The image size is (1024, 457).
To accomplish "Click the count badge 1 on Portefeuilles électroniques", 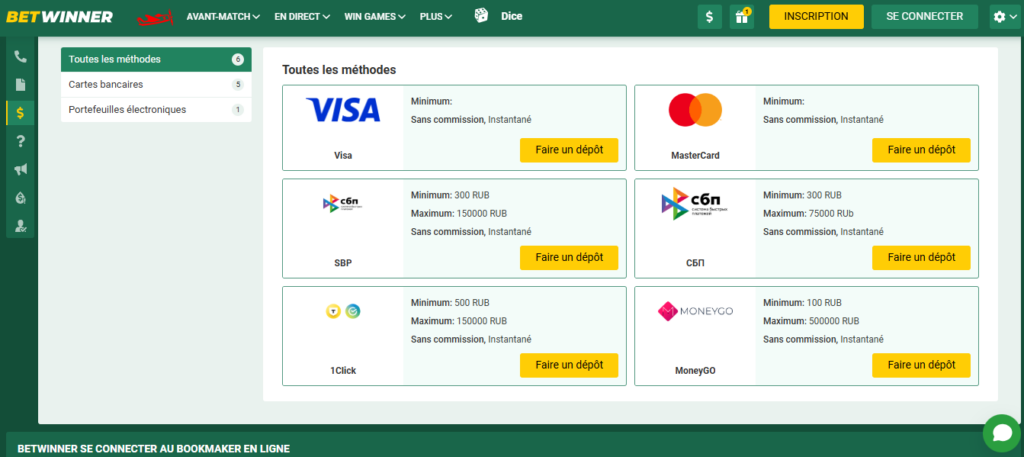I will pyautogui.click(x=238, y=110).
